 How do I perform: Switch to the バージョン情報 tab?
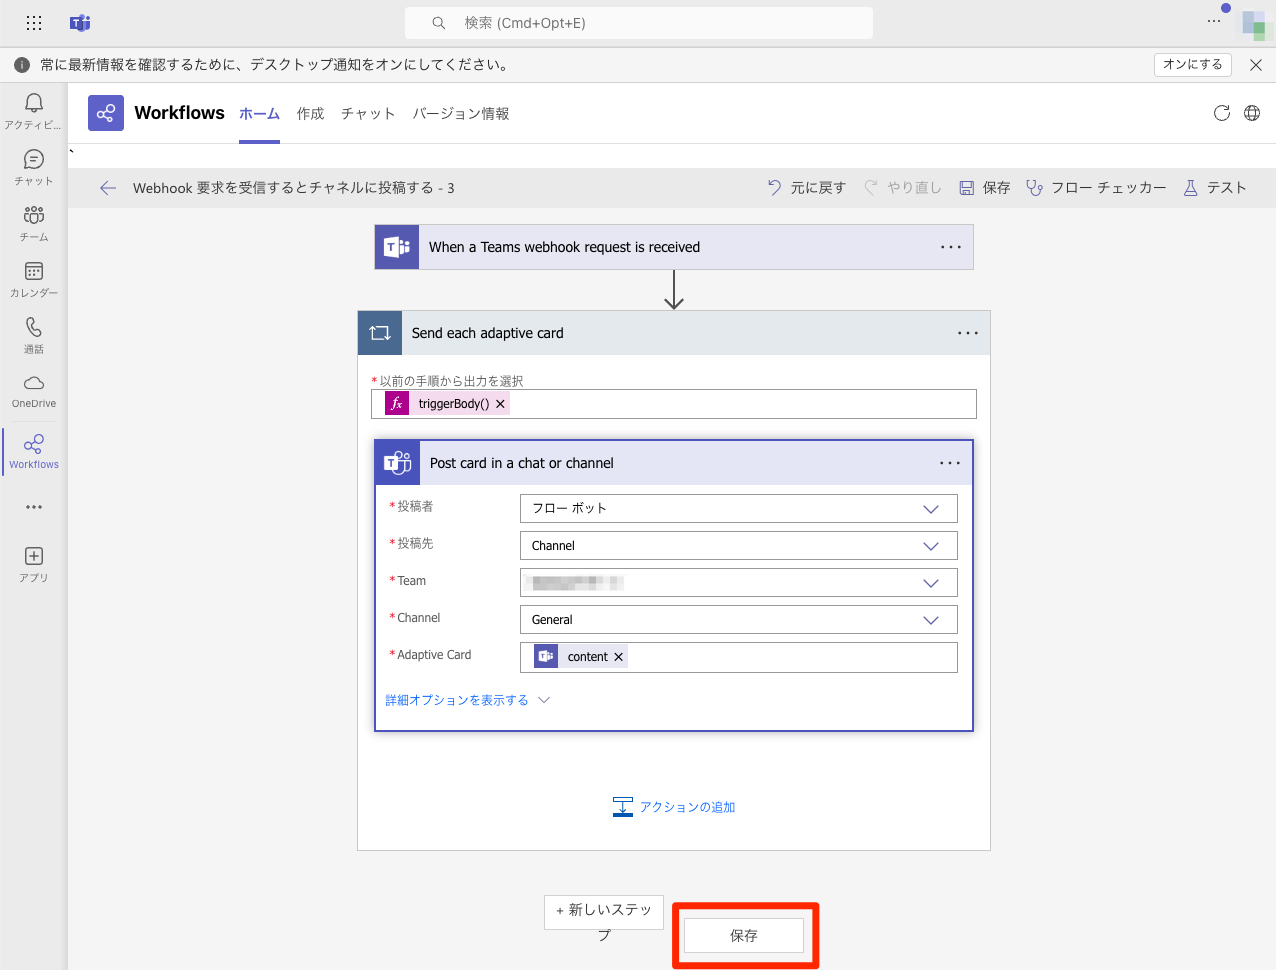pyautogui.click(x=461, y=114)
